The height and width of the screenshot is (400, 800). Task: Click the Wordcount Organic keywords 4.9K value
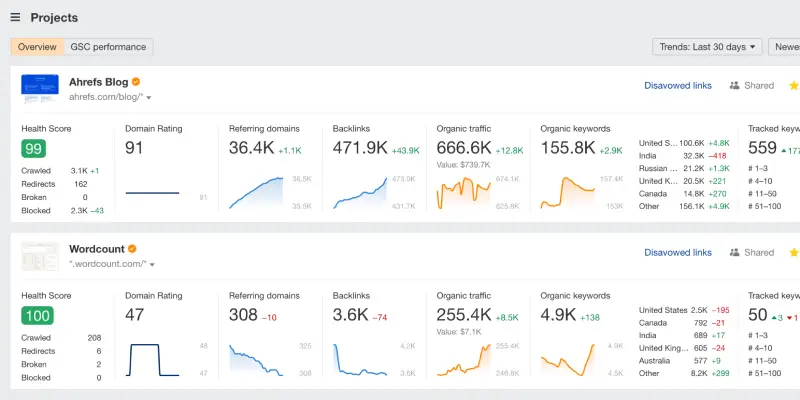pyautogui.click(x=558, y=315)
